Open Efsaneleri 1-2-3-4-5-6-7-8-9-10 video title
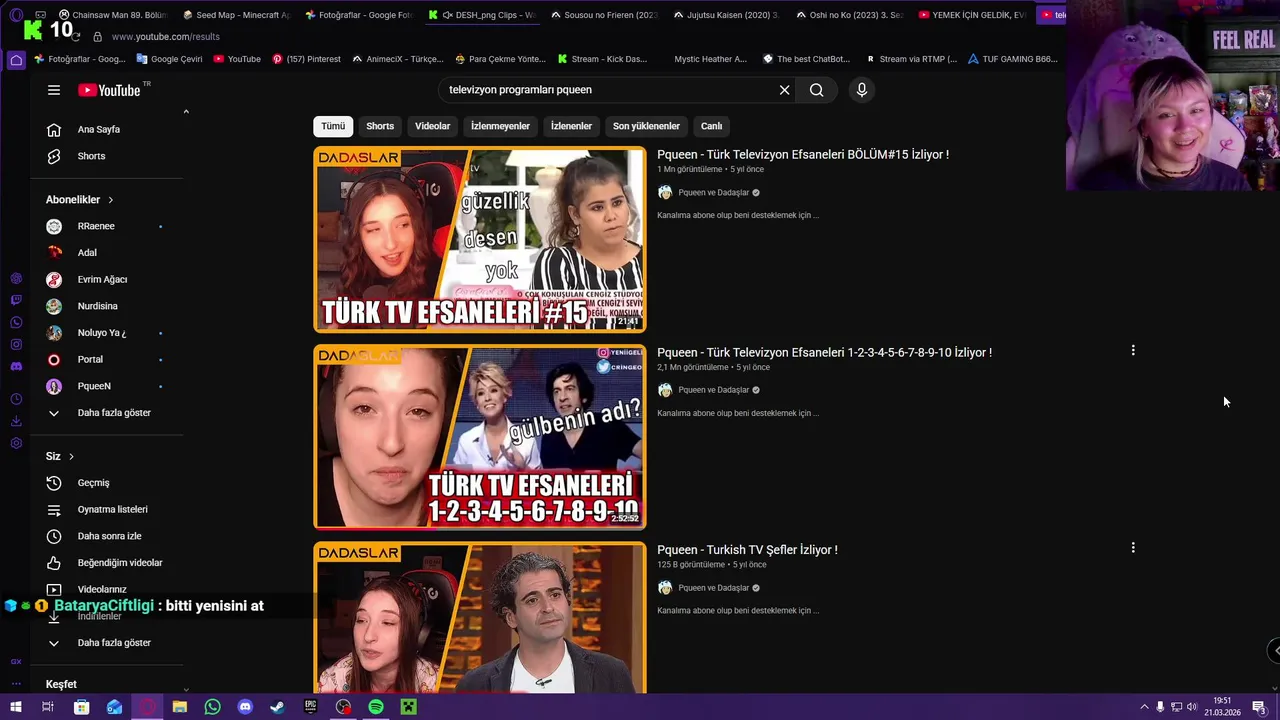 tap(824, 353)
